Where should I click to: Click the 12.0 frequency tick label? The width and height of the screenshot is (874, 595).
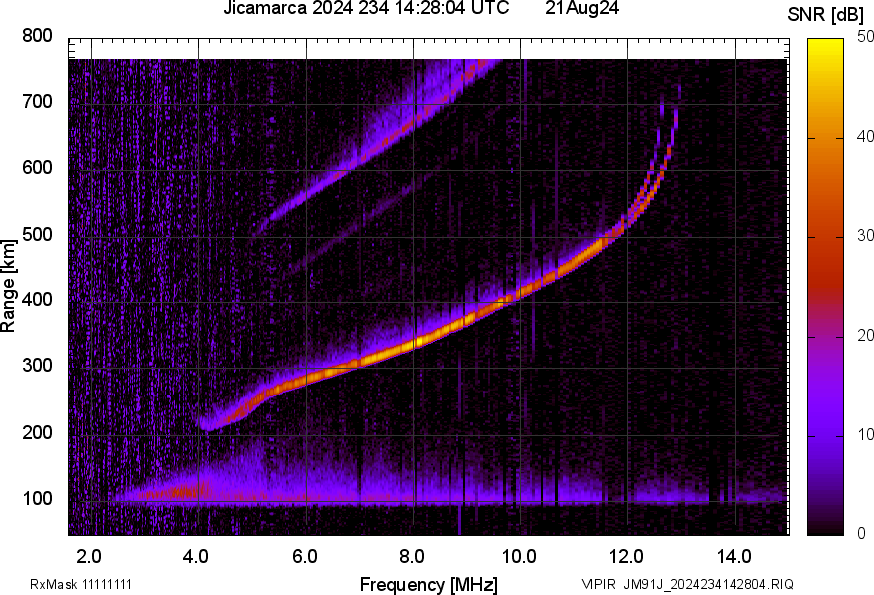coord(627,556)
